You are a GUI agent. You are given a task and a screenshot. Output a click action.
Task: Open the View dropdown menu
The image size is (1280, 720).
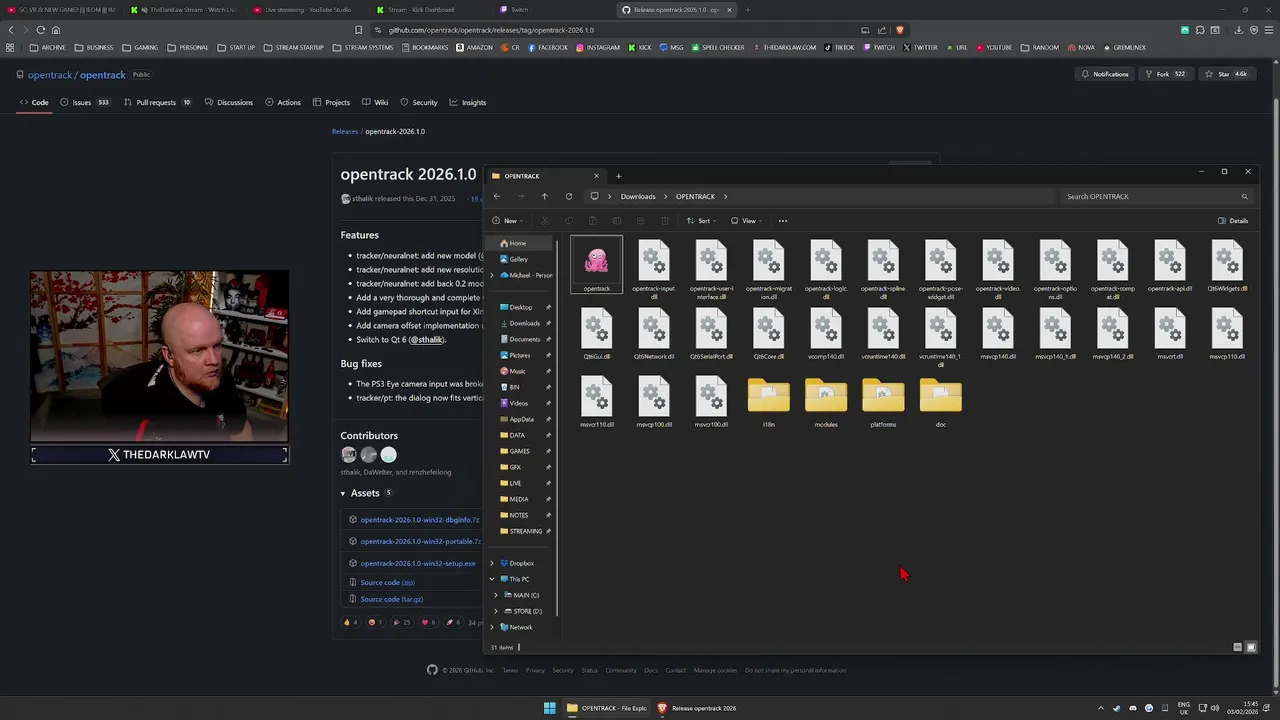[747, 221]
